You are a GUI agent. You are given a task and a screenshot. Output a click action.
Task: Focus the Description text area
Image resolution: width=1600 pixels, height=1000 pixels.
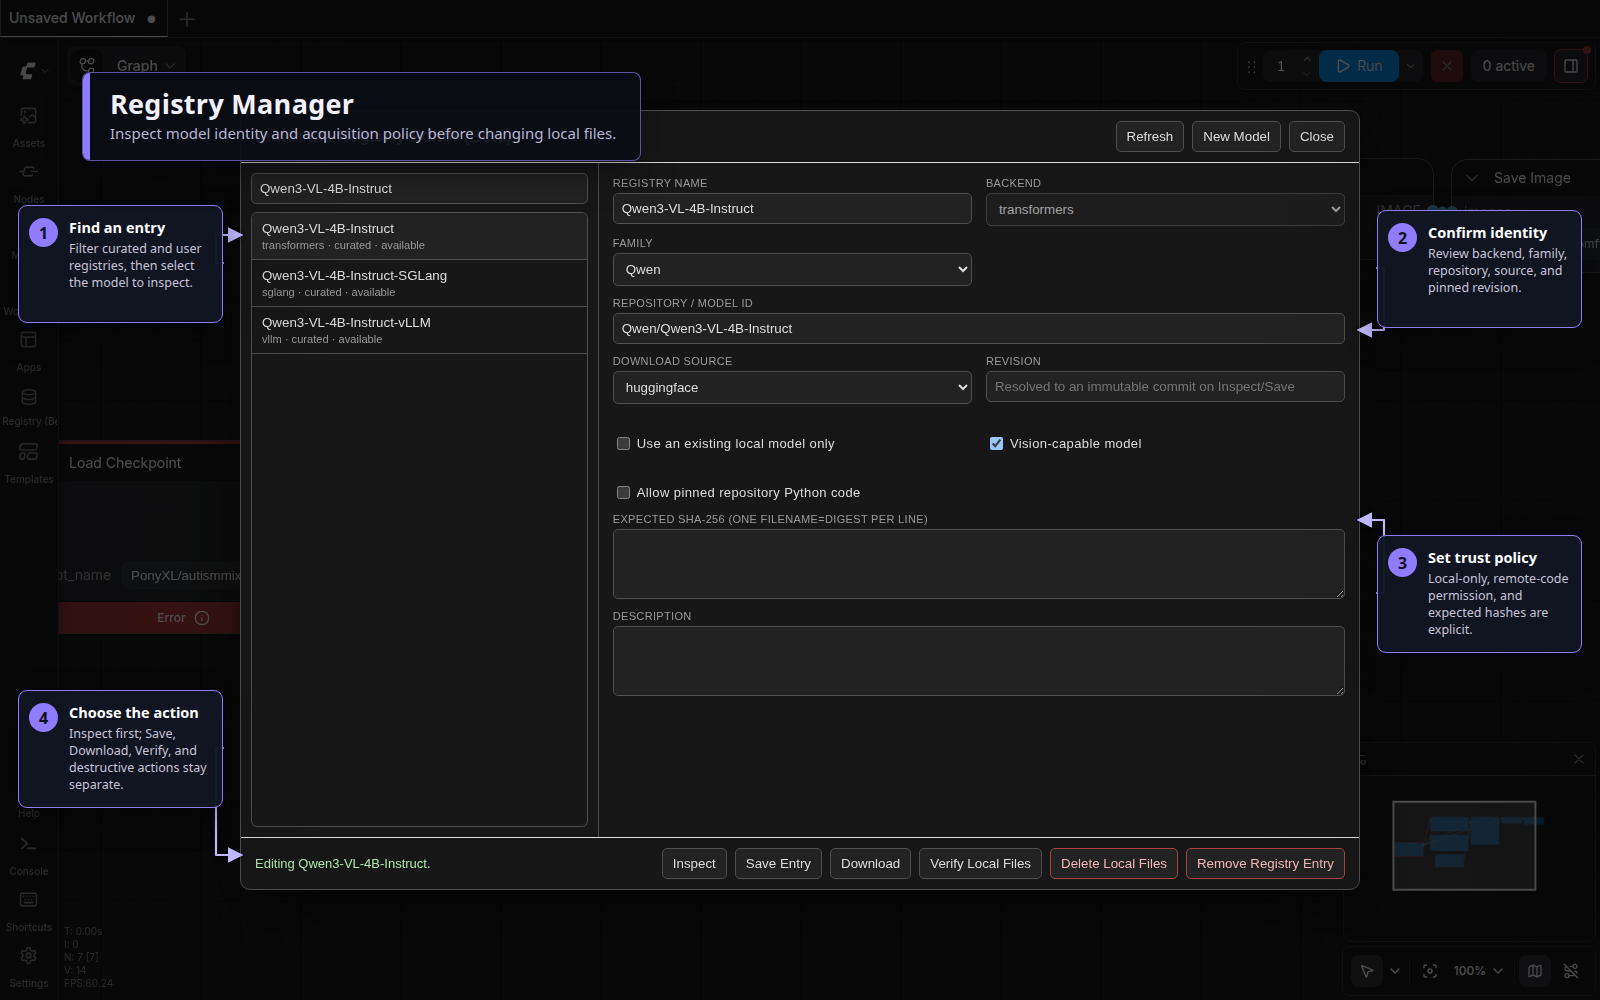(x=978, y=661)
